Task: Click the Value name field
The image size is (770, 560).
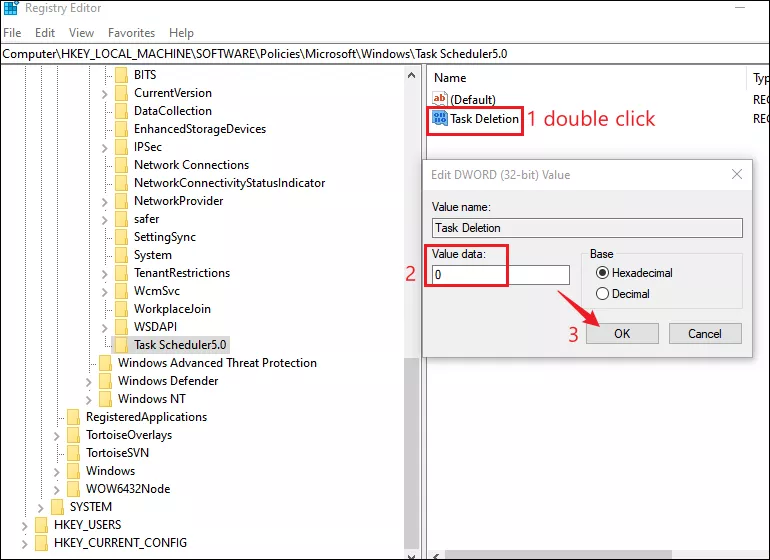Action: (587, 228)
